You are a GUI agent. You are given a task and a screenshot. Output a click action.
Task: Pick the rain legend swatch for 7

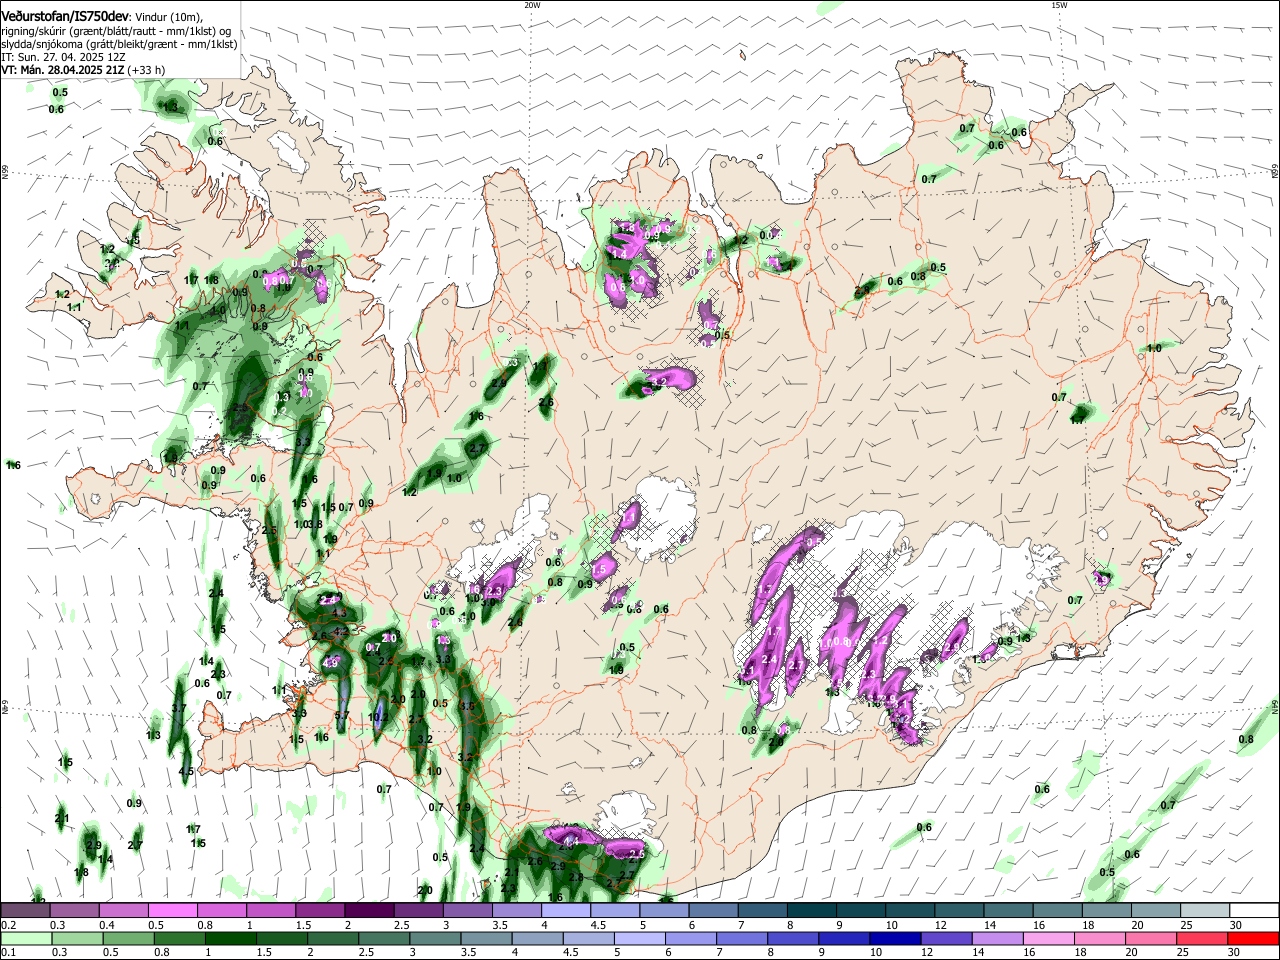742,938
